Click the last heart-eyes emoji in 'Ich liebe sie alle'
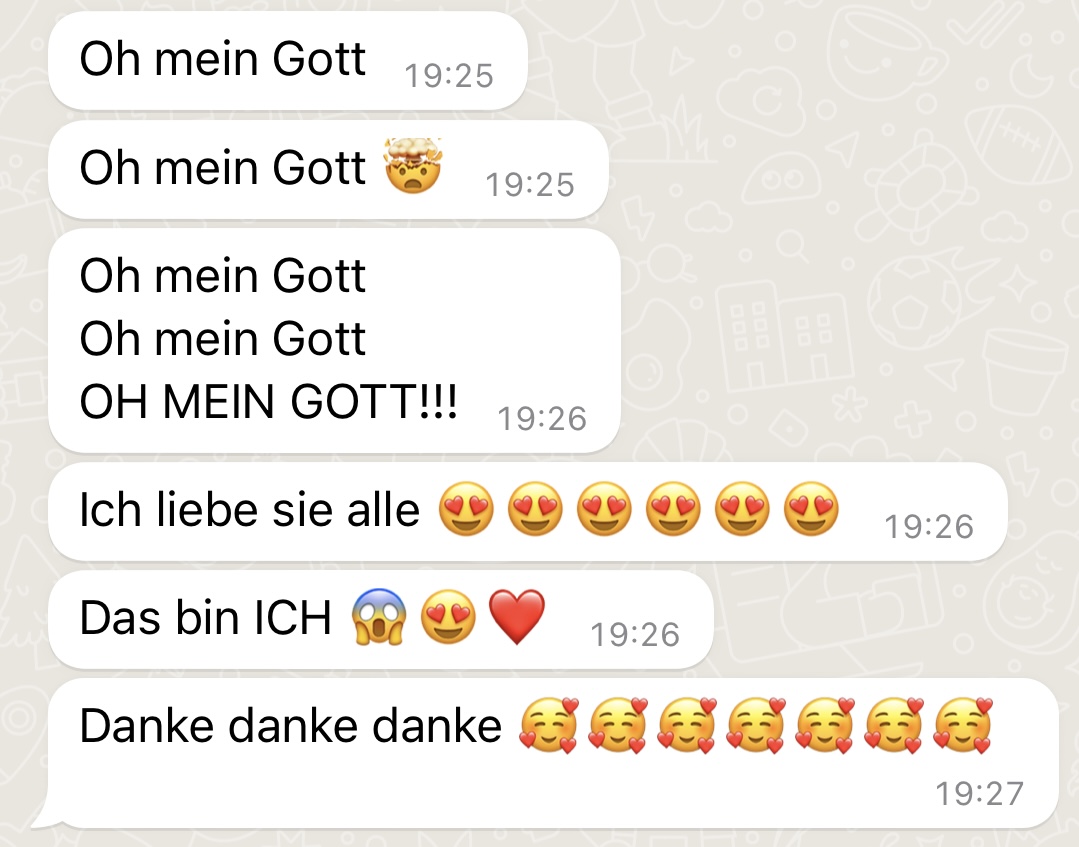This screenshot has height=847, width=1079. pos(812,509)
